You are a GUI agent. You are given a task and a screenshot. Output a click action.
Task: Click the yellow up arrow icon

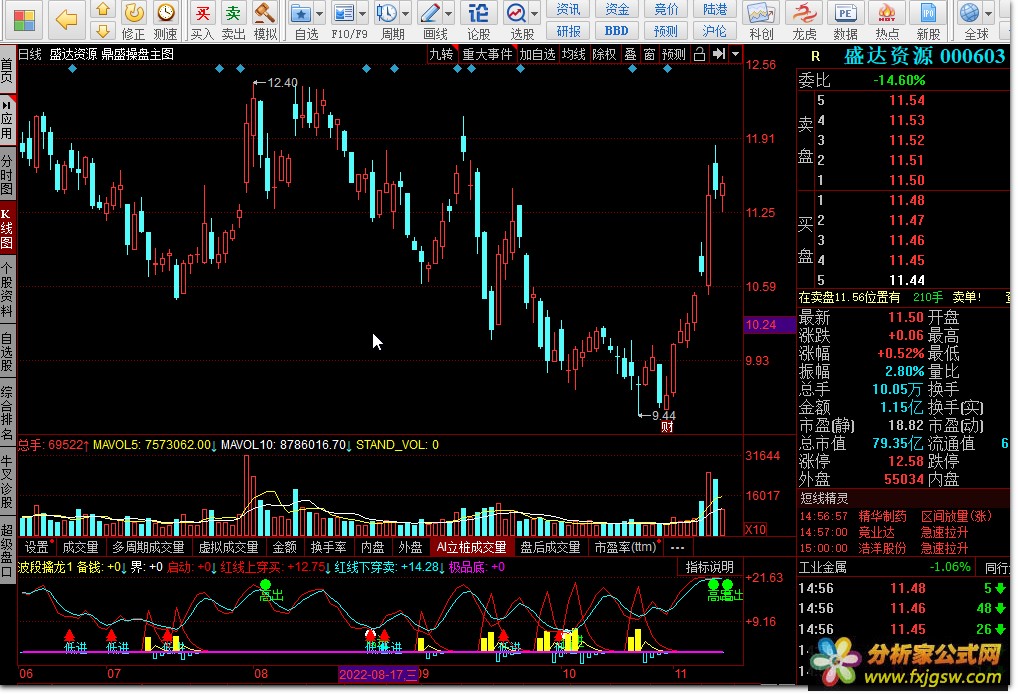click(103, 9)
